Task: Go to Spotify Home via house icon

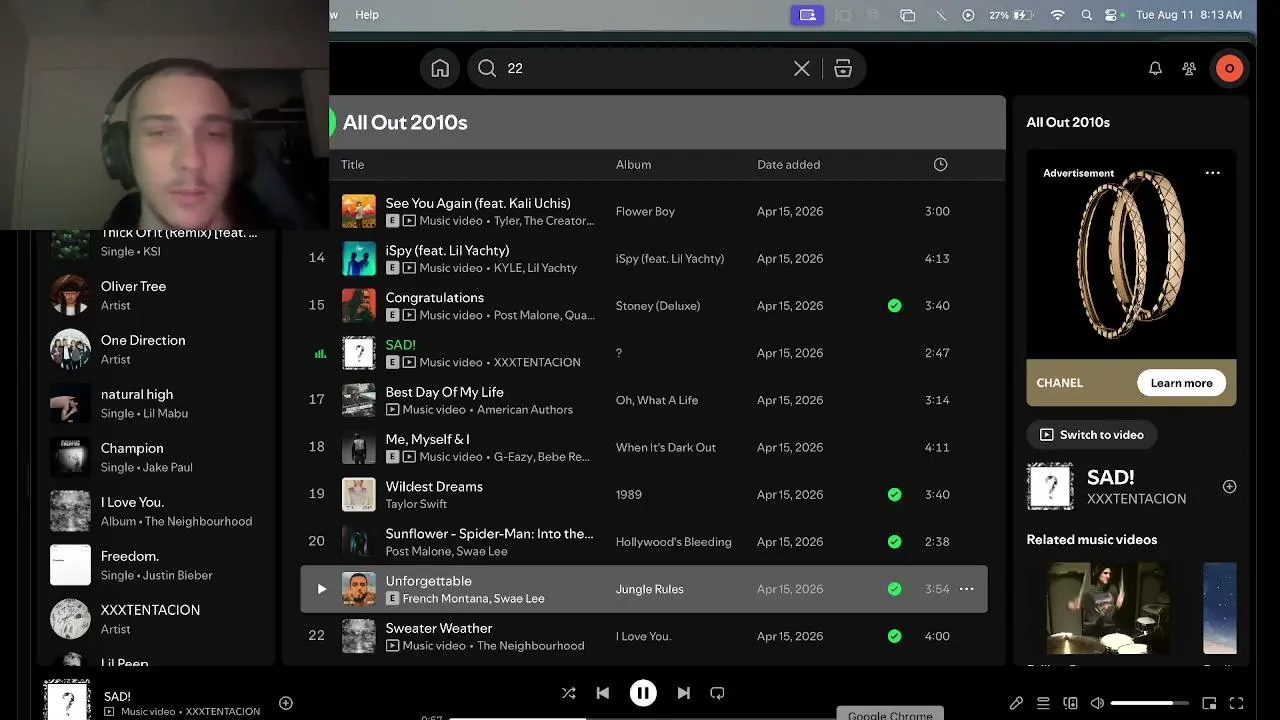Action: (x=440, y=68)
